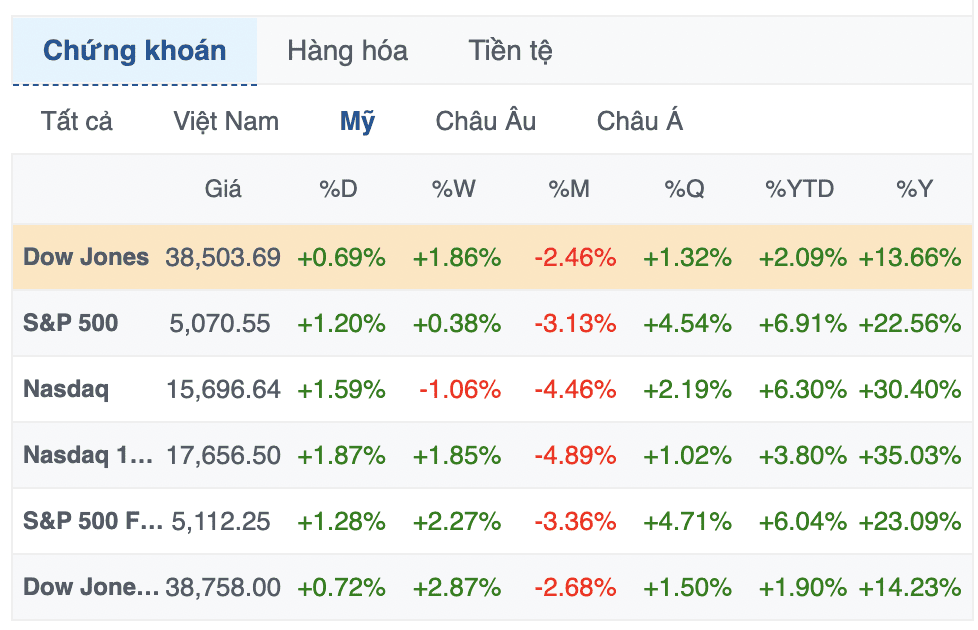Switch to Châu Âu markets
The image size is (978, 630).
(485, 121)
